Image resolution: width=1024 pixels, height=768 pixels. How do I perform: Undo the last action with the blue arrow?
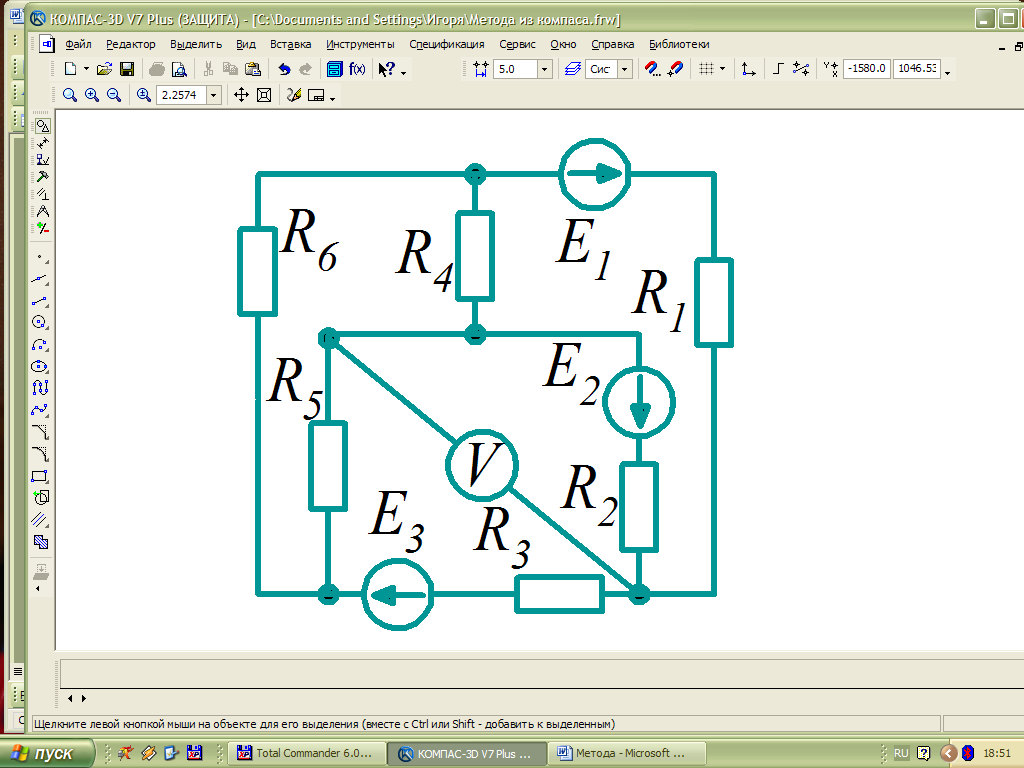pyautogui.click(x=284, y=69)
